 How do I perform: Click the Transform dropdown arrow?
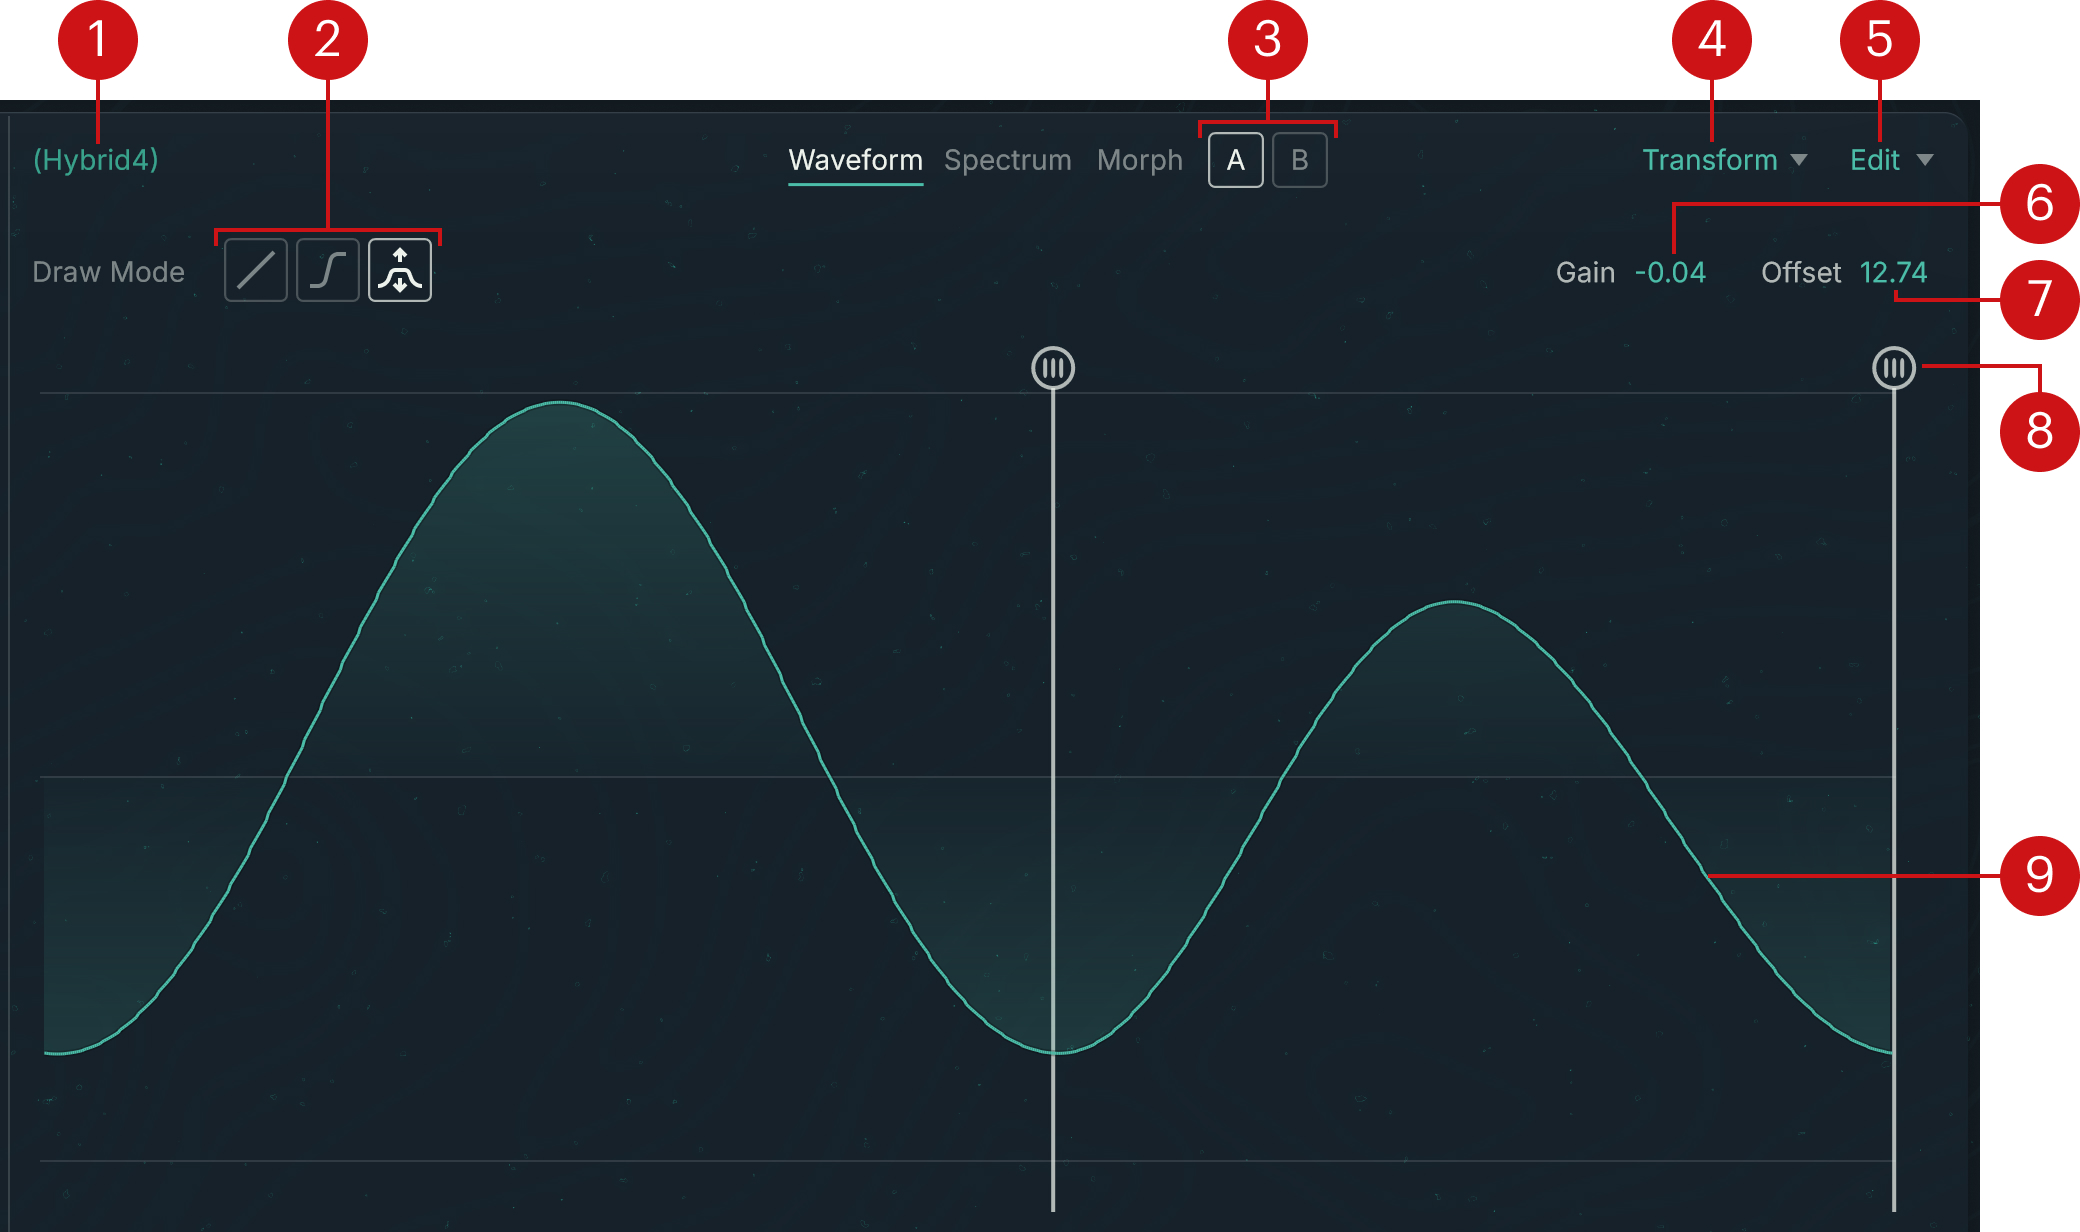coord(1799,160)
